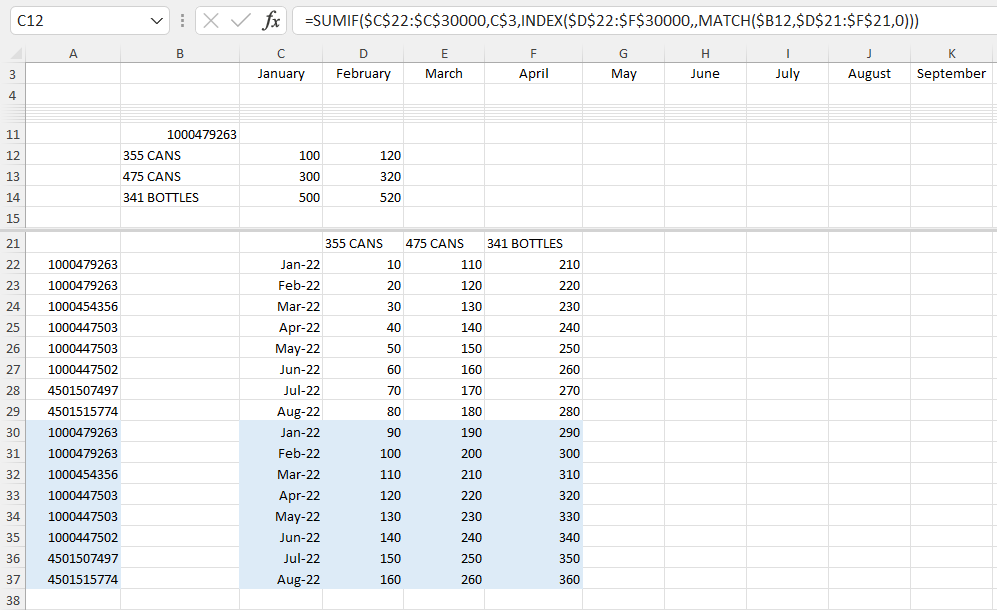997x610 pixels.
Task: Select row 12 header
Action: pos(13,155)
